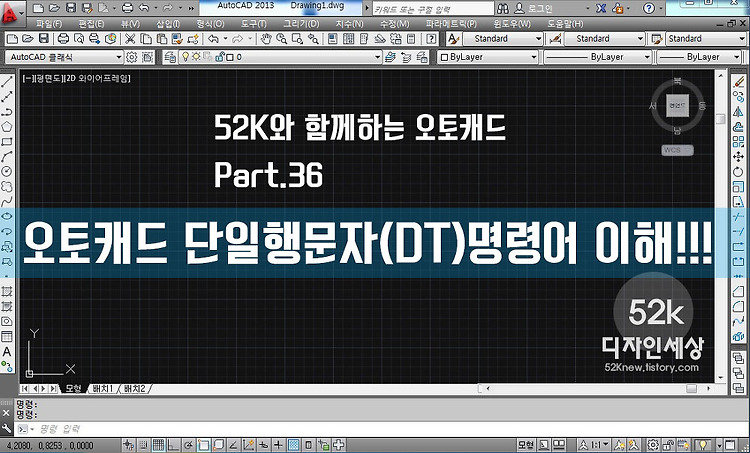This screenshot has height=453, width=750.
Task: Select the Table draw tool
Action: point(7,336)
